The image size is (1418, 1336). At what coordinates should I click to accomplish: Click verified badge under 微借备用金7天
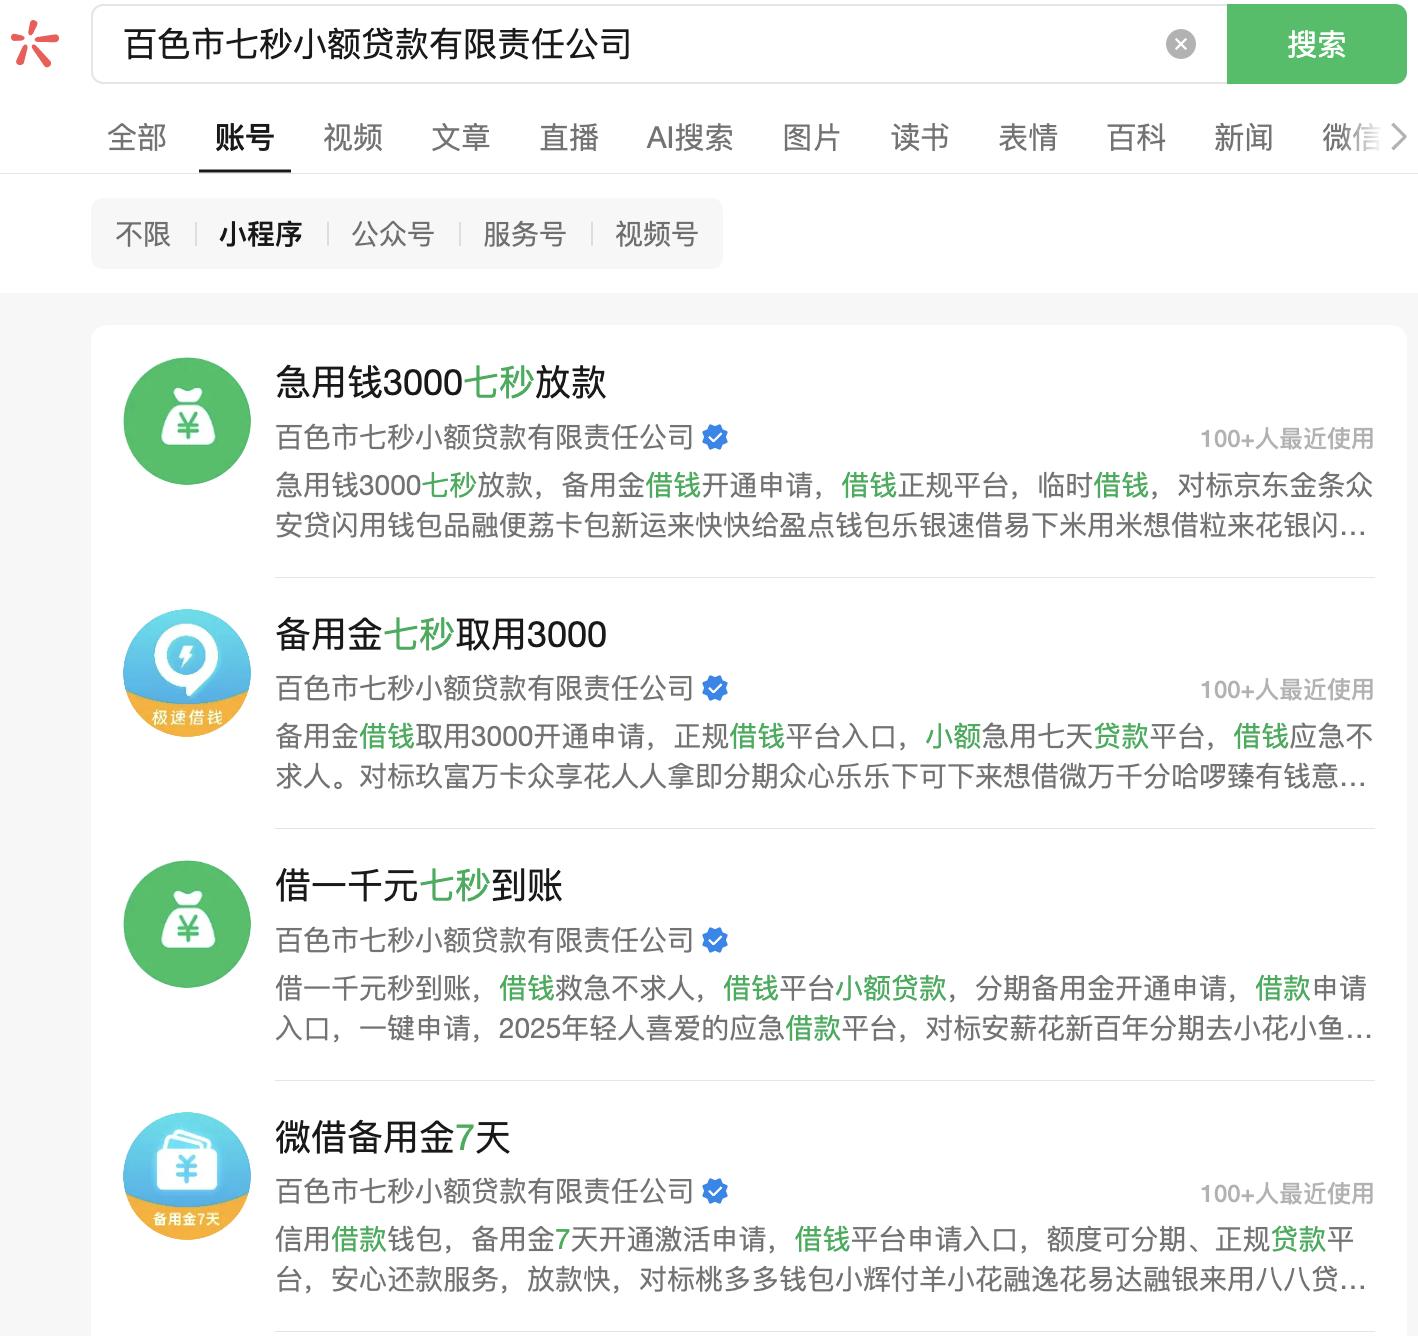pos(715,1191)
